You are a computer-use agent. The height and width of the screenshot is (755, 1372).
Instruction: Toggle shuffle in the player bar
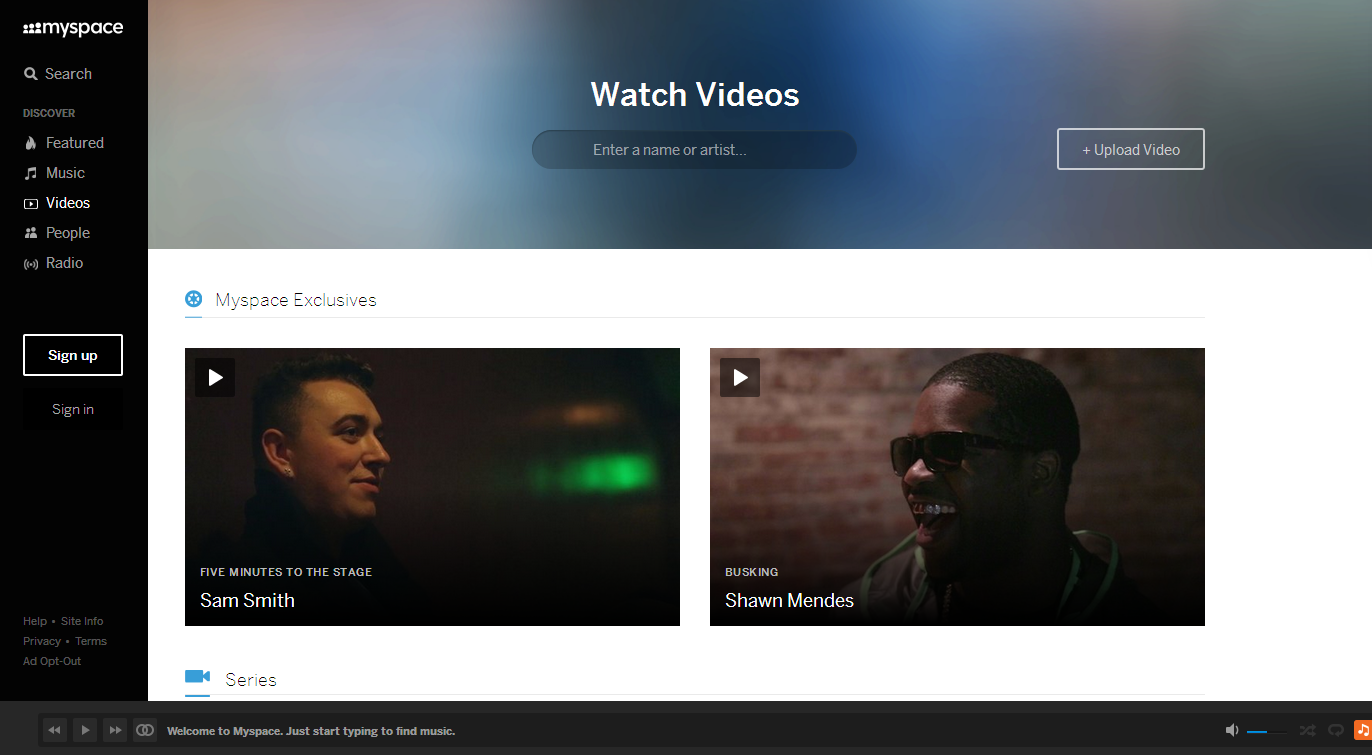1307,731
